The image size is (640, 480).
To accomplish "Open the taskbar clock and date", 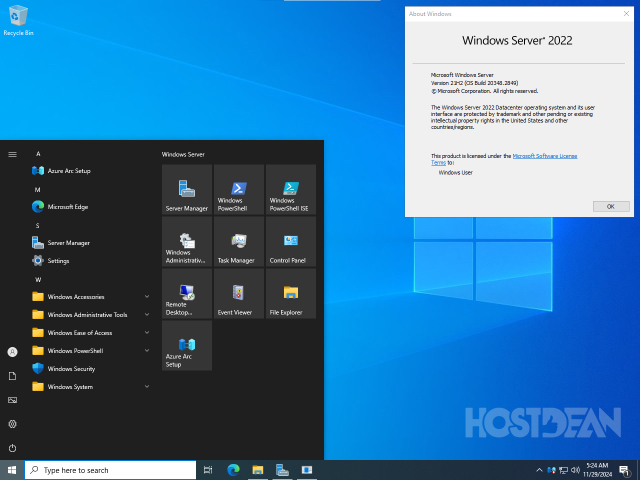I will (597, 470).
